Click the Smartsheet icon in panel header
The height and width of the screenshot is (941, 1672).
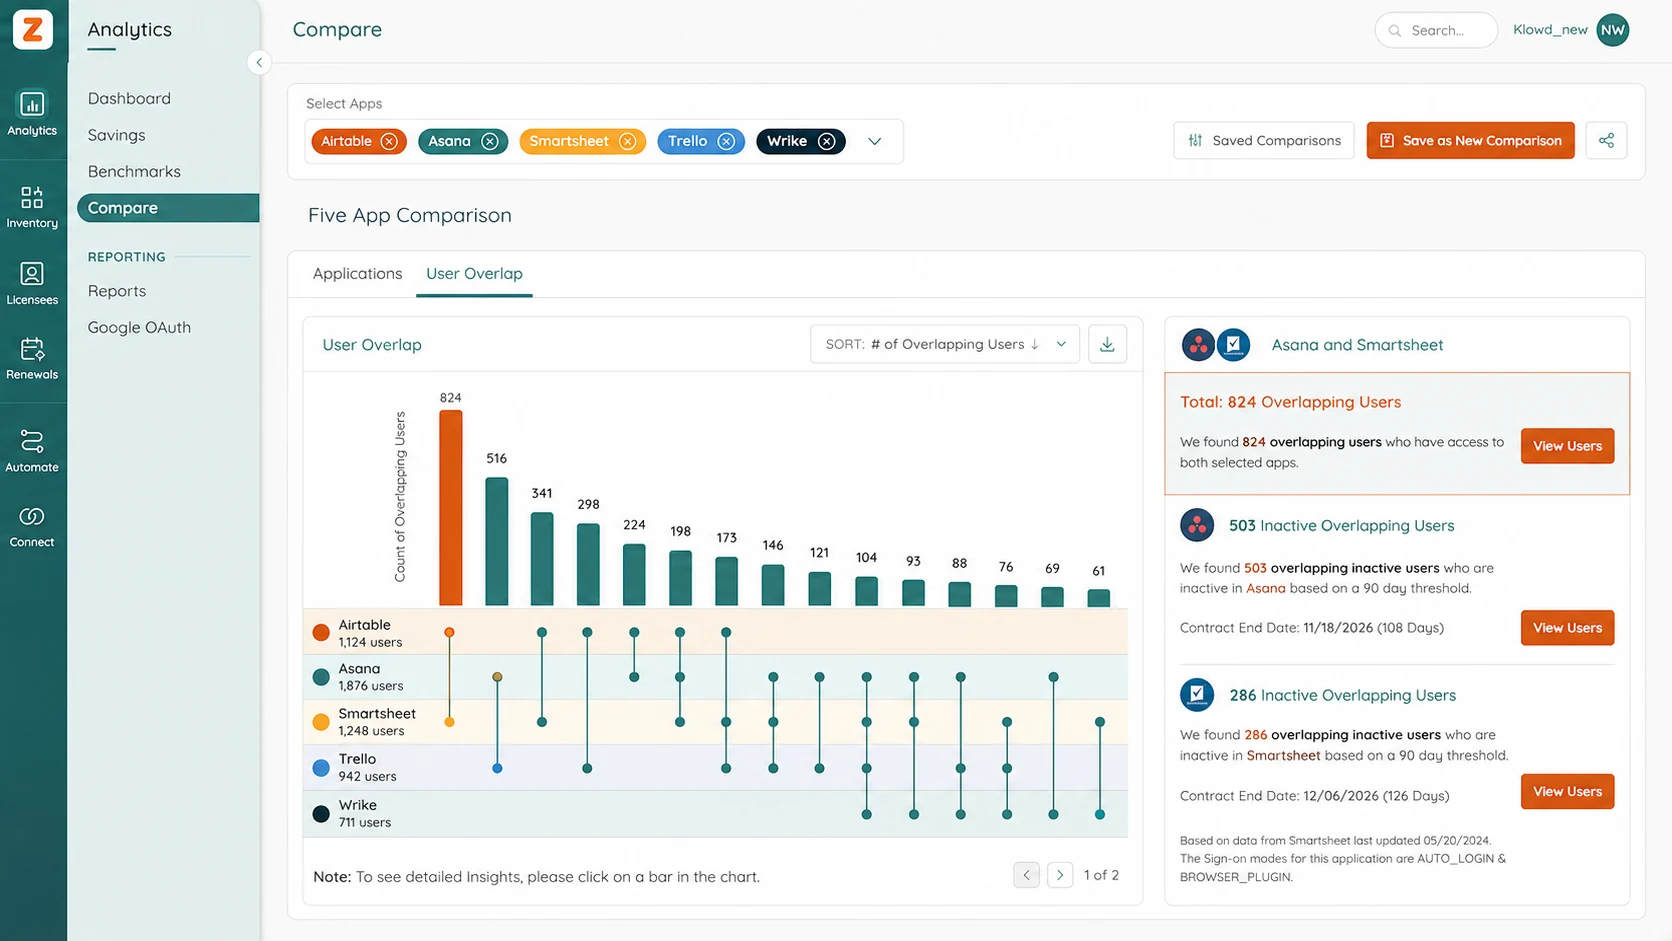pos(1233,345)
